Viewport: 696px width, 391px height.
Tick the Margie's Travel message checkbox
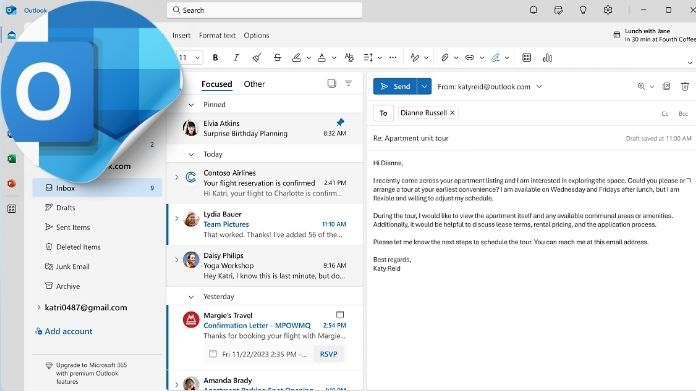click(340, 315)
